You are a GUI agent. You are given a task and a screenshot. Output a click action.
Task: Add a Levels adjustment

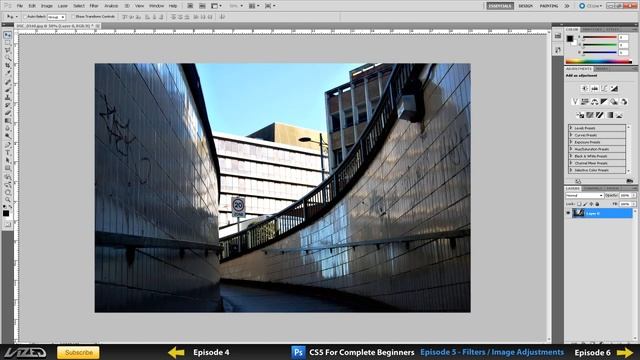(x=595, y=89)
